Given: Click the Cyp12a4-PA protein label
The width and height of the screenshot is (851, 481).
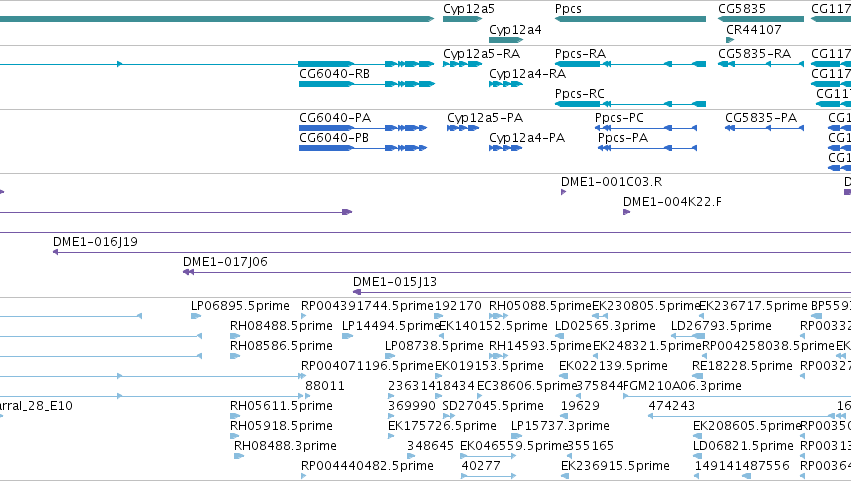Looking at the screenshot, I should click(x=527, y=138).
